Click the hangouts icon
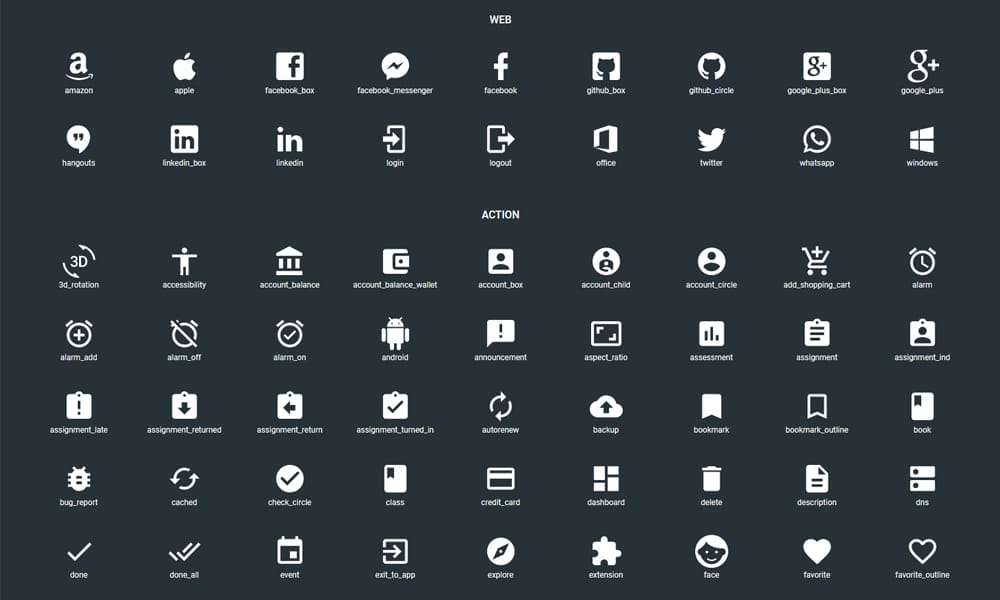 click(78, 139)
